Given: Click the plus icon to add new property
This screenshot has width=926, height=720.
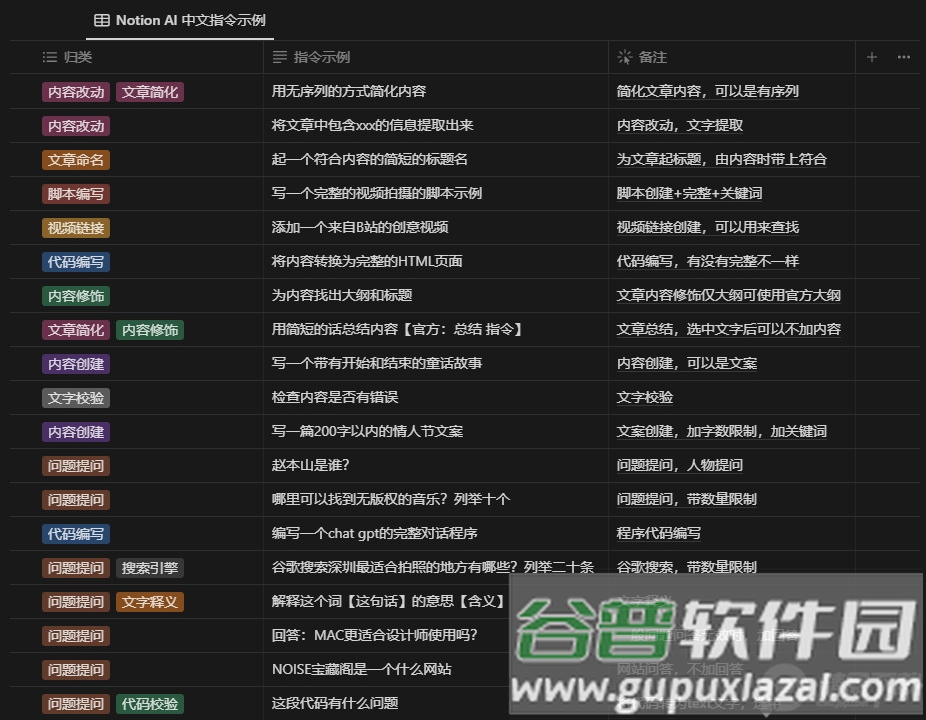Looking at the screenshot, I should [871, 57].
